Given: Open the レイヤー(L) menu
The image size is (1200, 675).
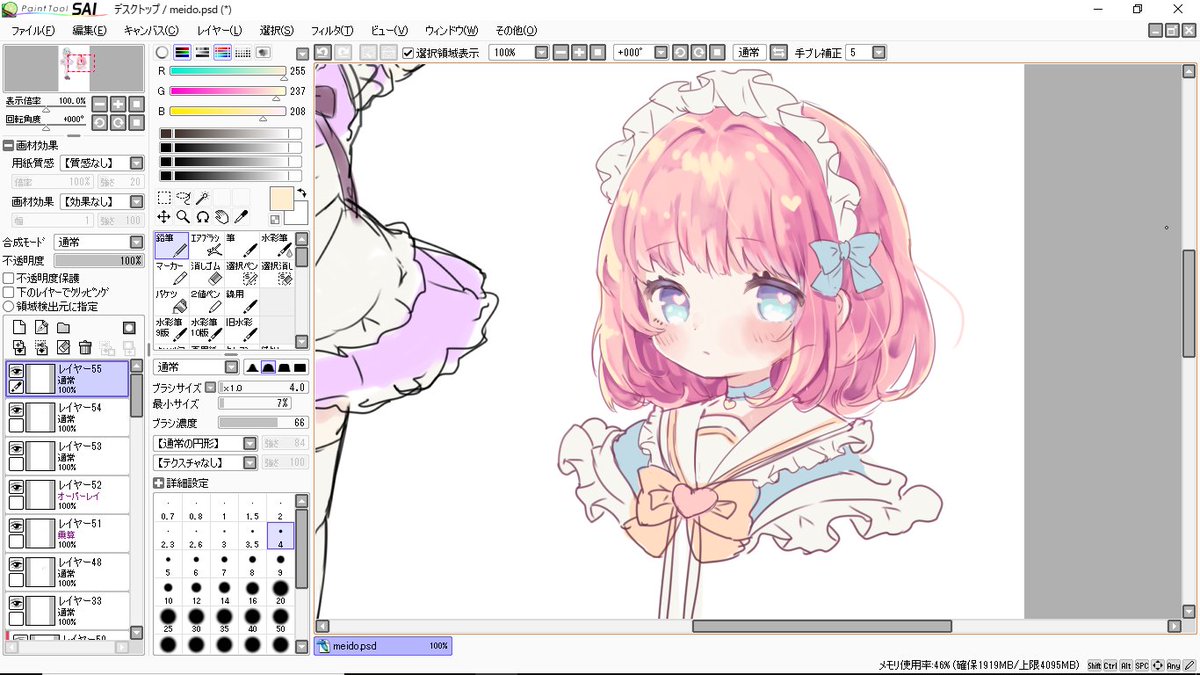Looking at the screenshot, I should (x=220, y=30).
